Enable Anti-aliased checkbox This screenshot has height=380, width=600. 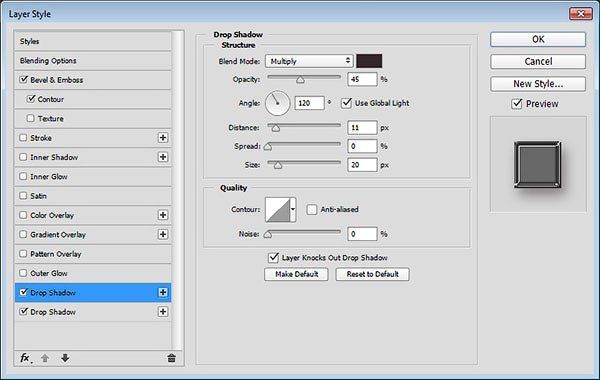tap(312, 209)
